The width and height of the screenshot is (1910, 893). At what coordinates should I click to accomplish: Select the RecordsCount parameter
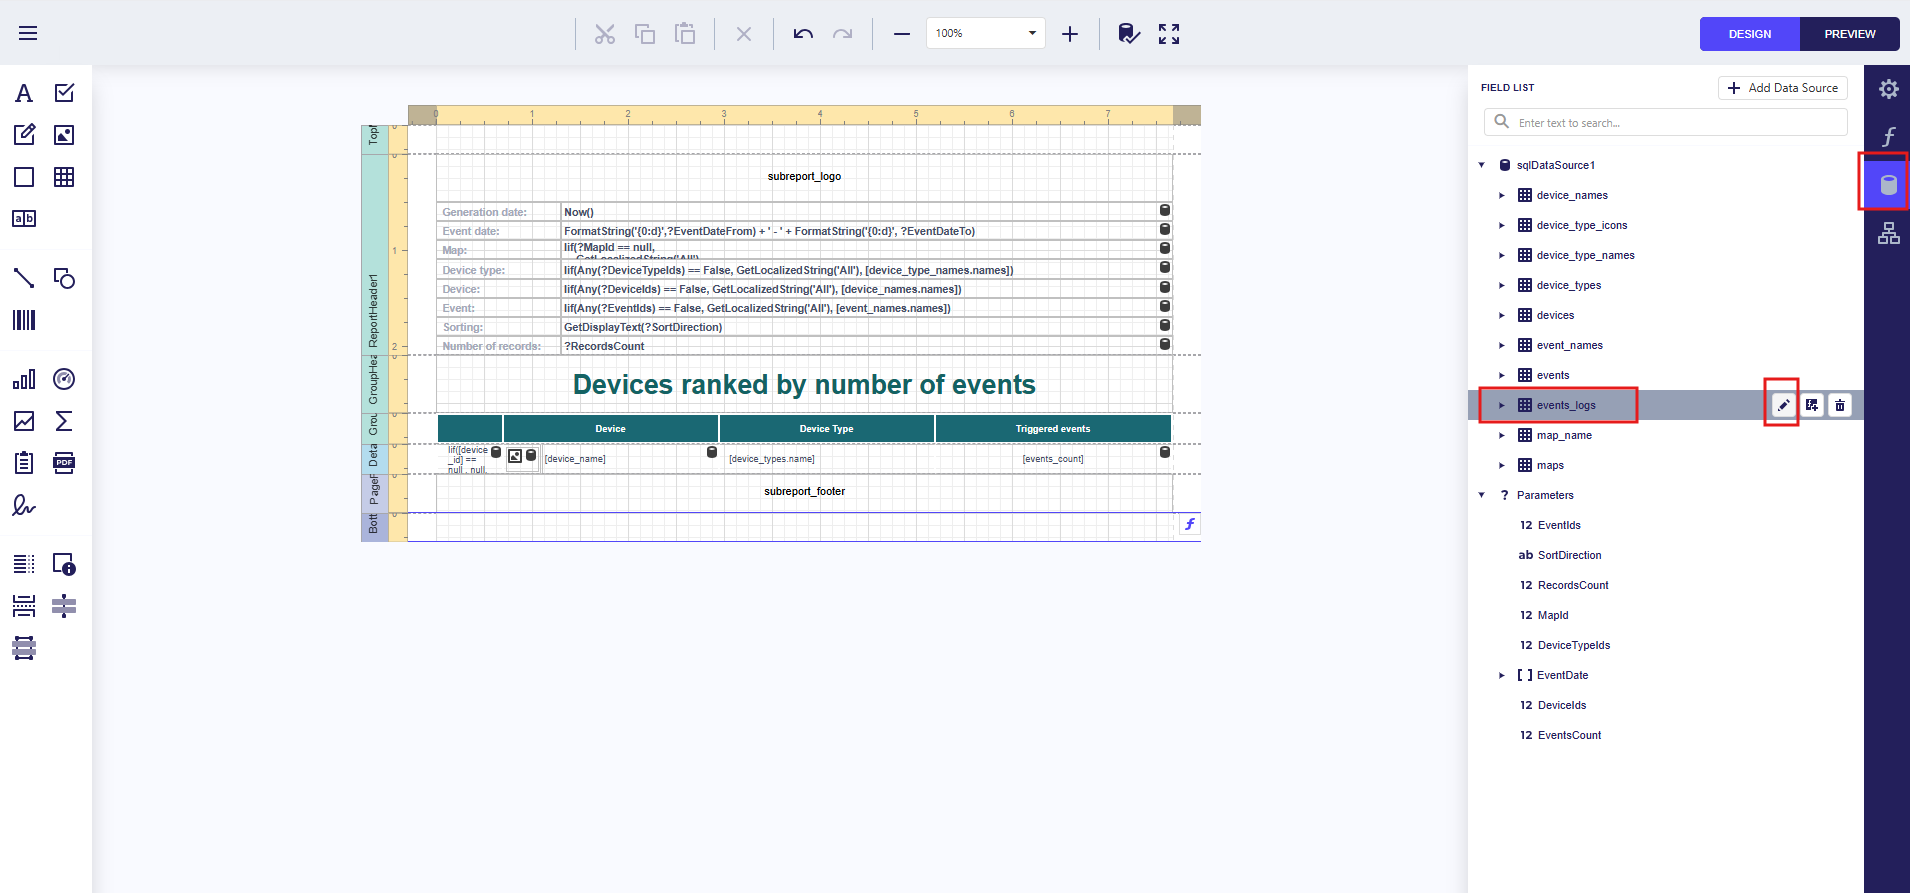[x=1573, y=586]
